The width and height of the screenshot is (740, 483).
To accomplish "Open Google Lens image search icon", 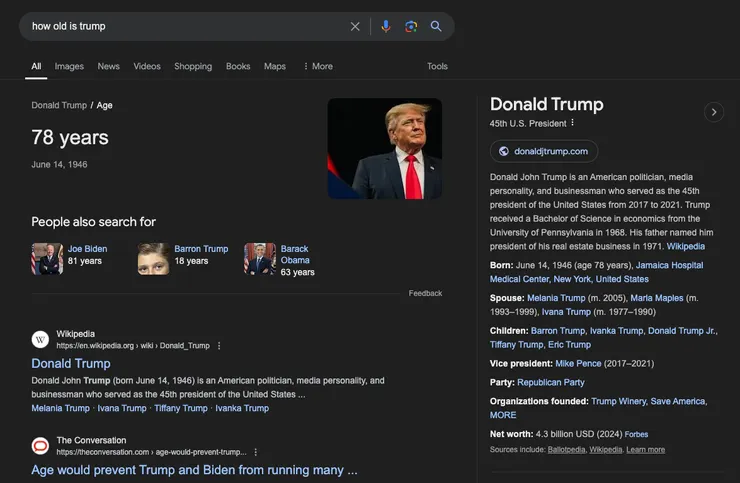I will pos(411,26).
